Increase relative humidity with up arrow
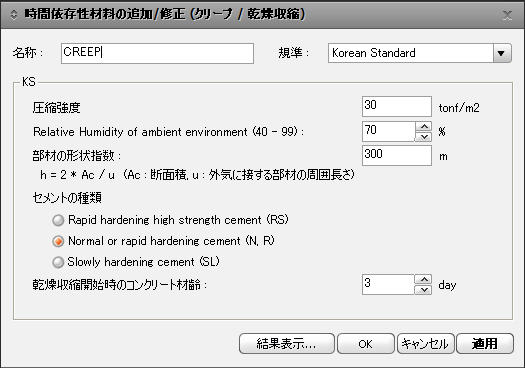 [424, 127]
